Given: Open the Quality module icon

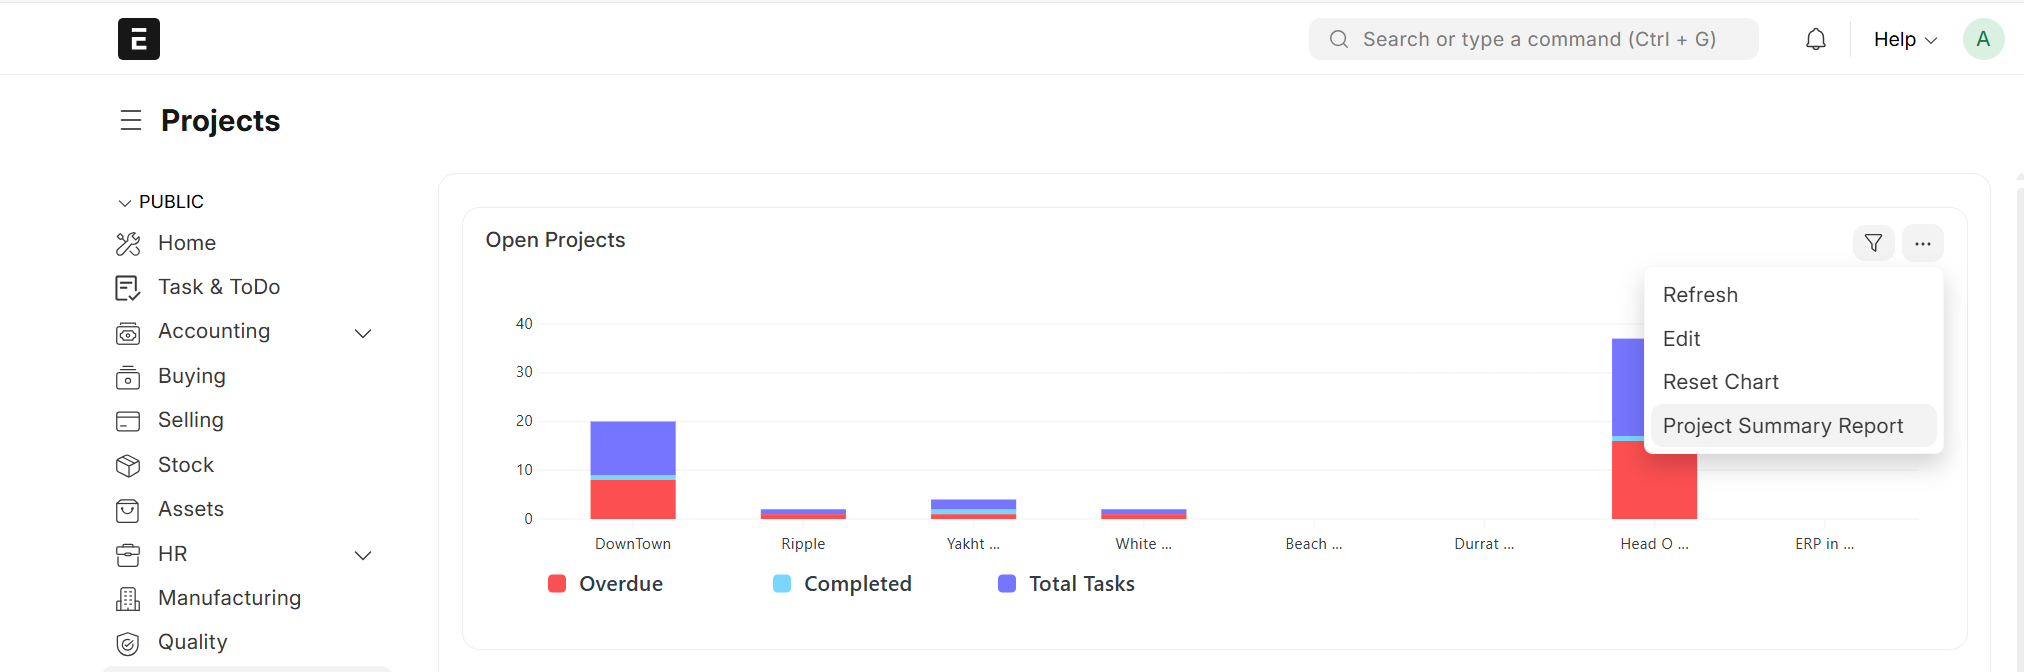Looking at the screenshot, I should point(128,643).
